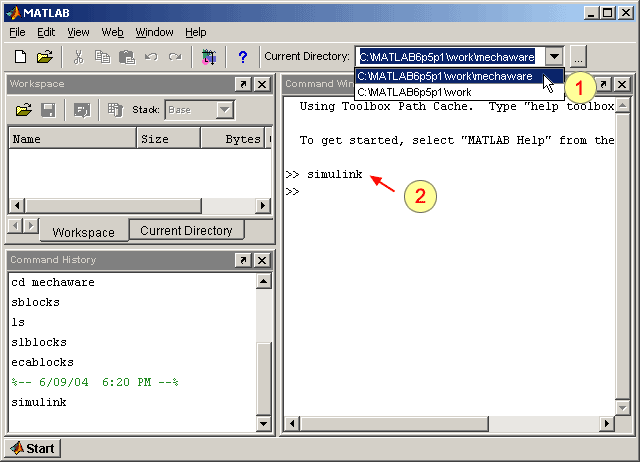
Task: Click the Workspace horizontal scrollbar thumb
Action: 113,206
